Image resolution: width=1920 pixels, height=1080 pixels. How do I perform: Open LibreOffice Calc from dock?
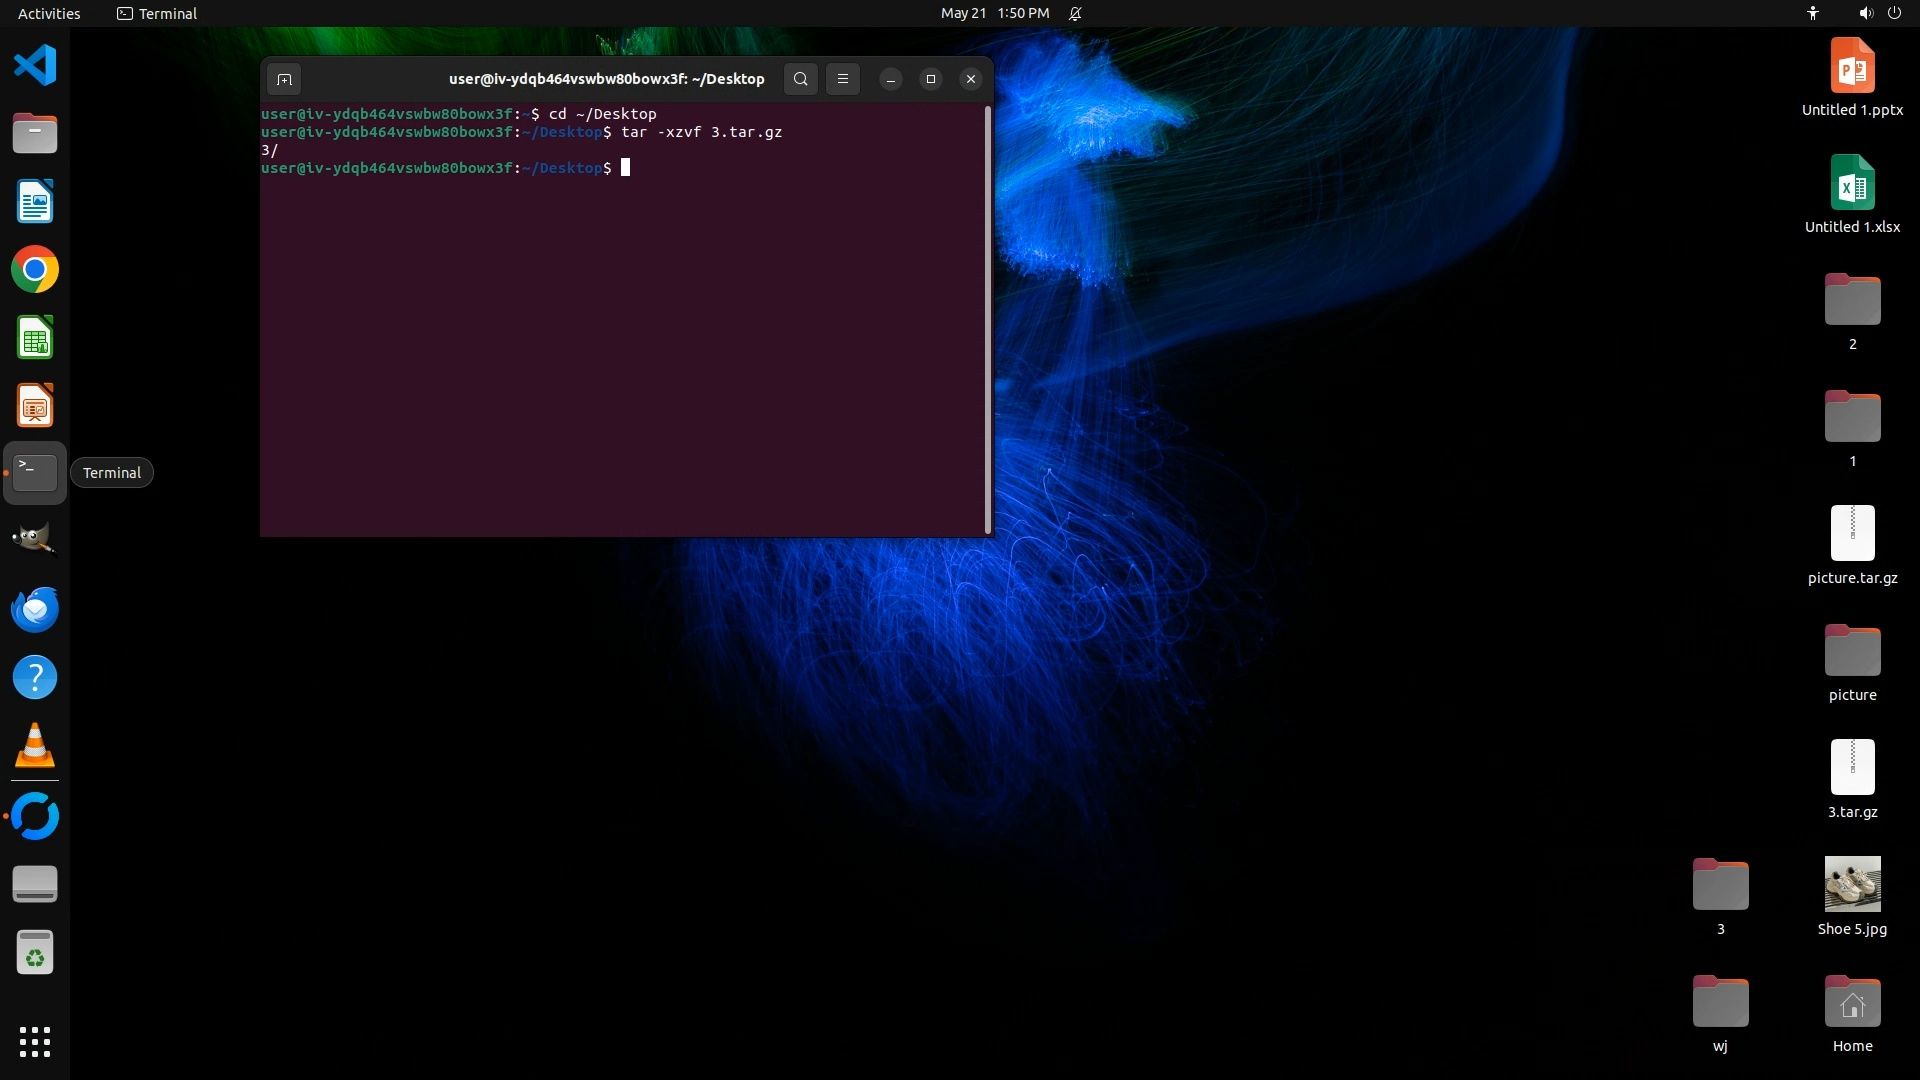[x=35, y=338]
